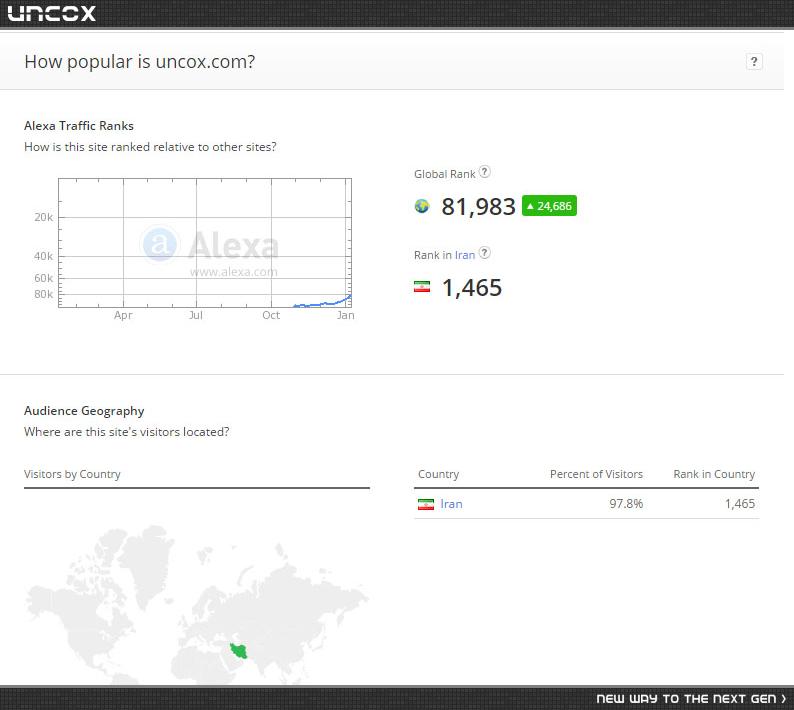Click the 'How popular is uncox.com?' title
The height and width of the screenshot is (710, 794).
140,62
